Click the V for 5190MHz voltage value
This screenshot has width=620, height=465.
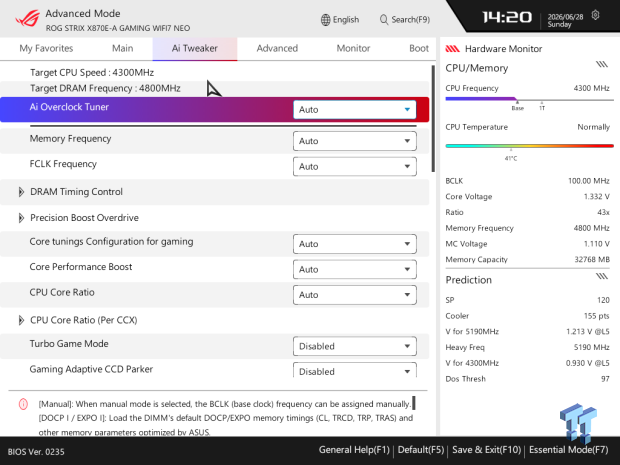coord(588,331)
